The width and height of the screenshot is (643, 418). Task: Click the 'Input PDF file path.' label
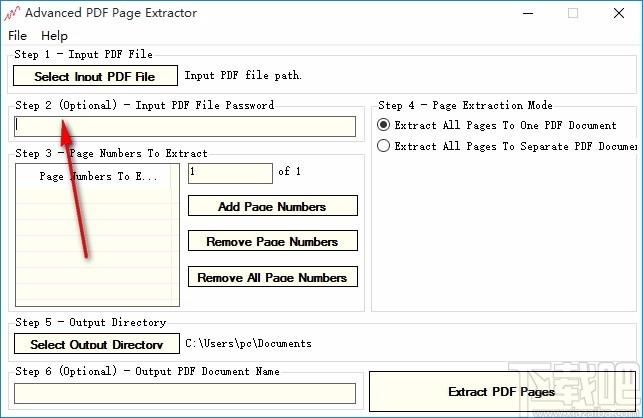pos(243,75)
